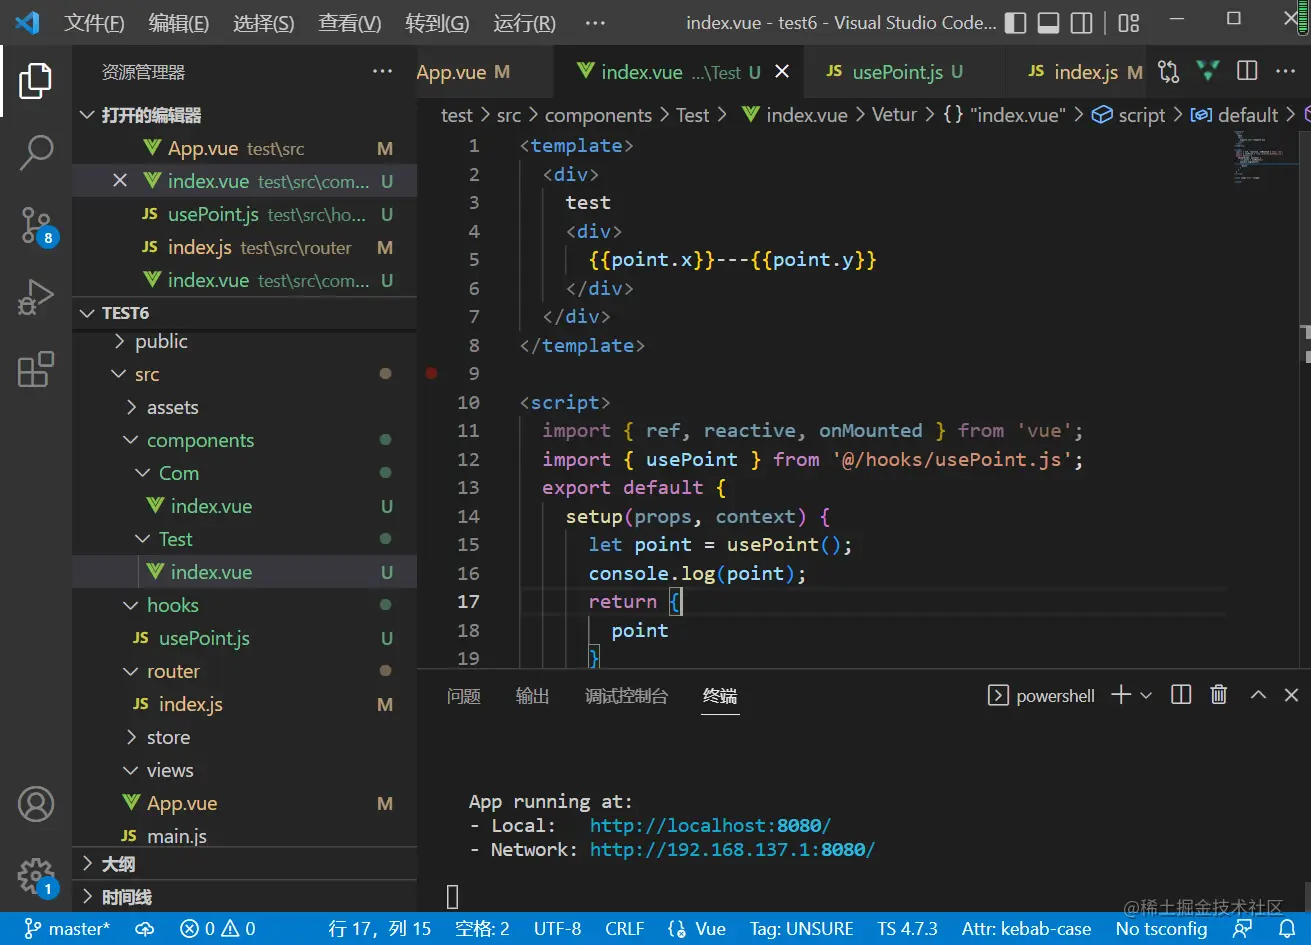Toggle breakpoint on line 9
The width and height of the screenshot is (1311, 945).
point(431,373)
